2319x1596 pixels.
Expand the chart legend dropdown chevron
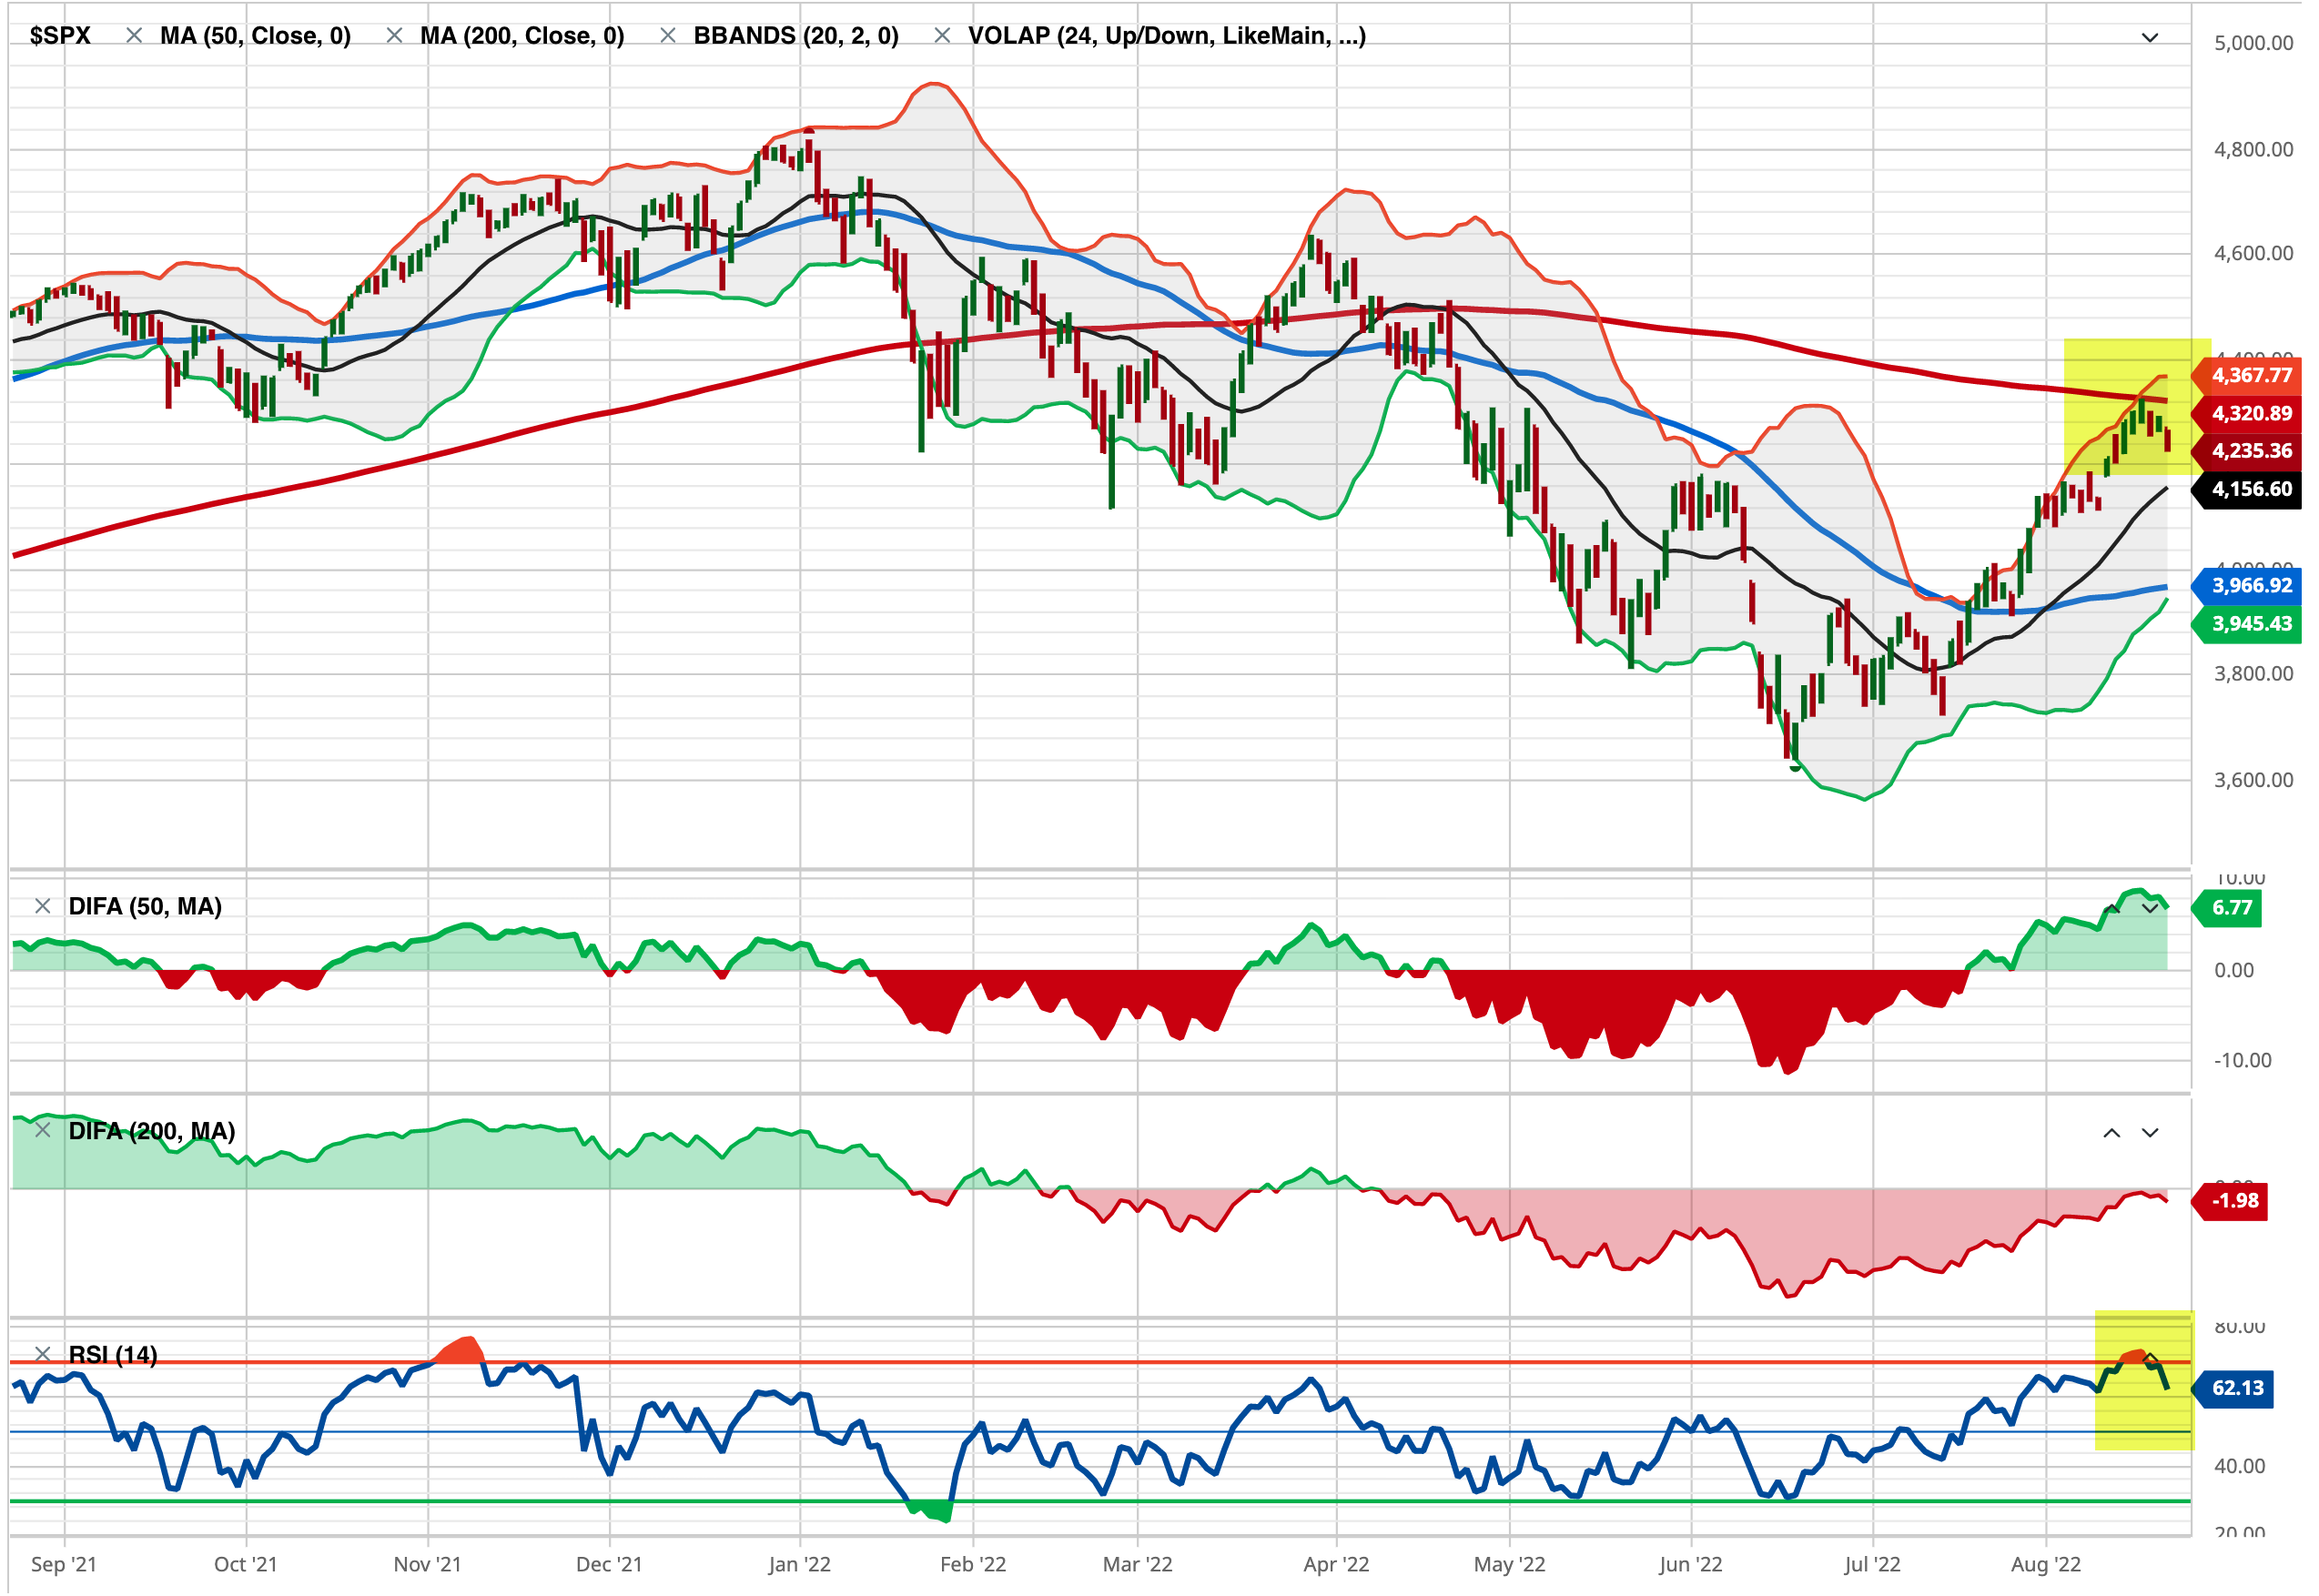click(2149, 38)
